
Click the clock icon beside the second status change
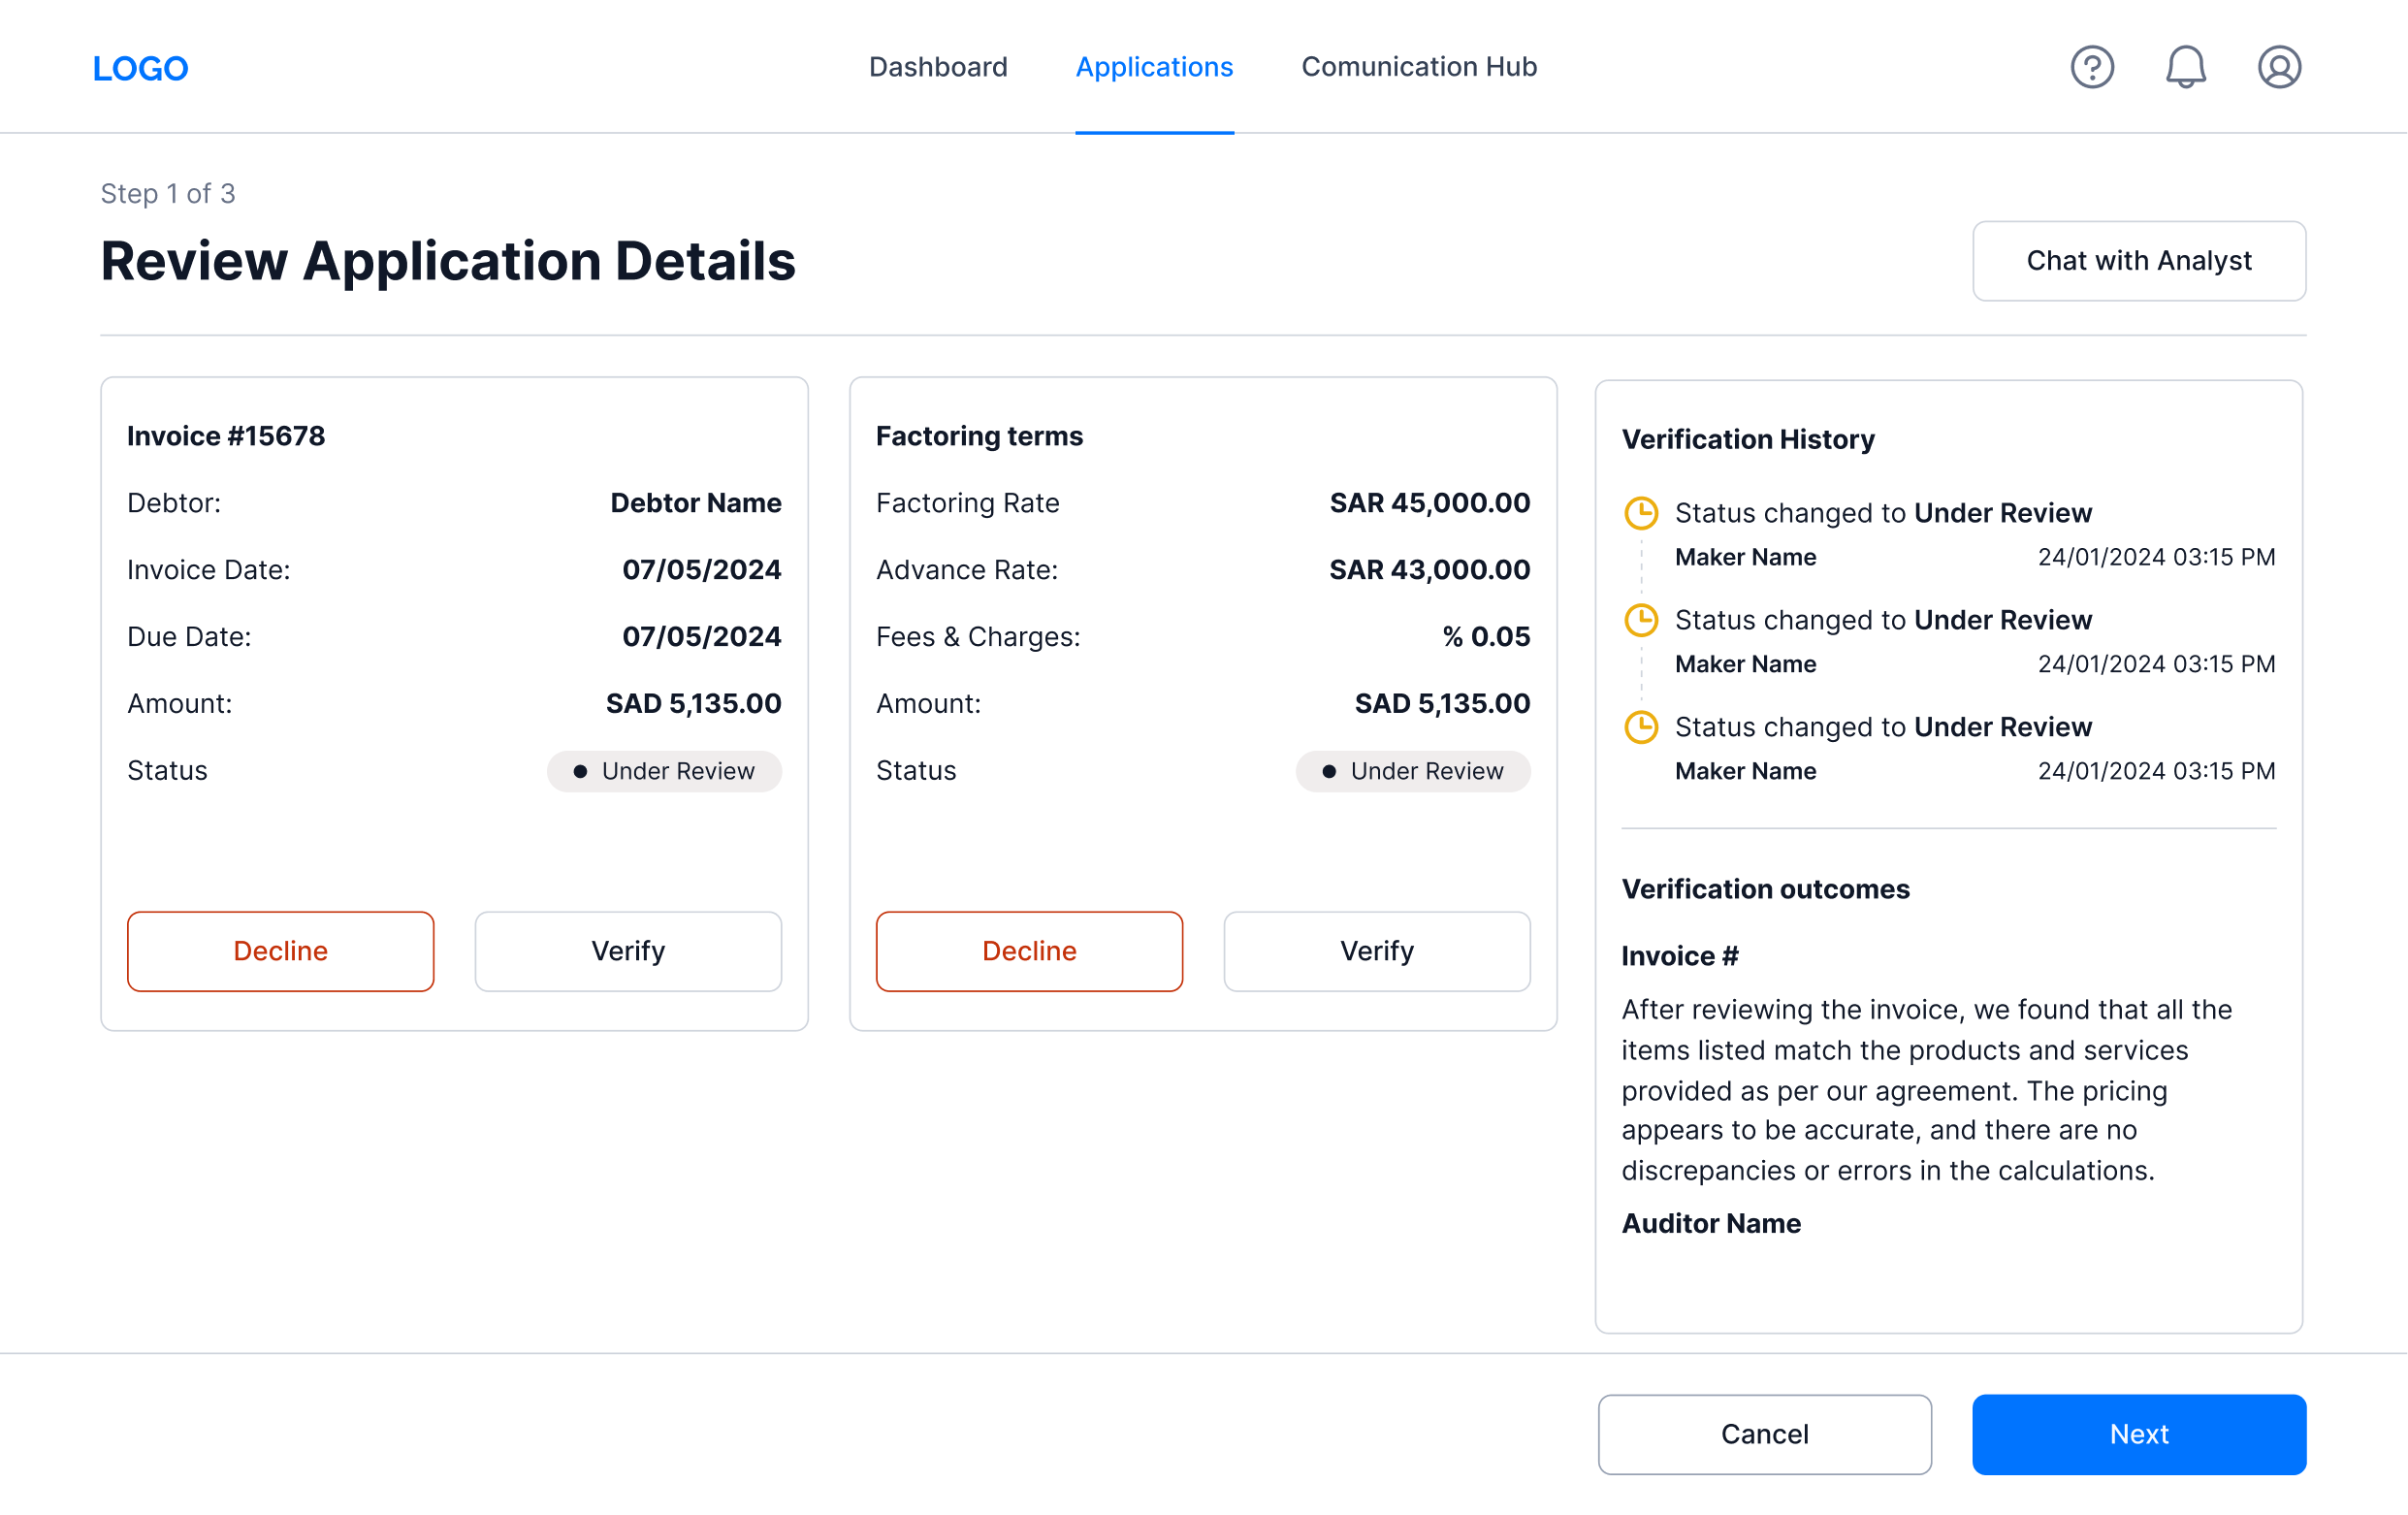click(1642, 620)
